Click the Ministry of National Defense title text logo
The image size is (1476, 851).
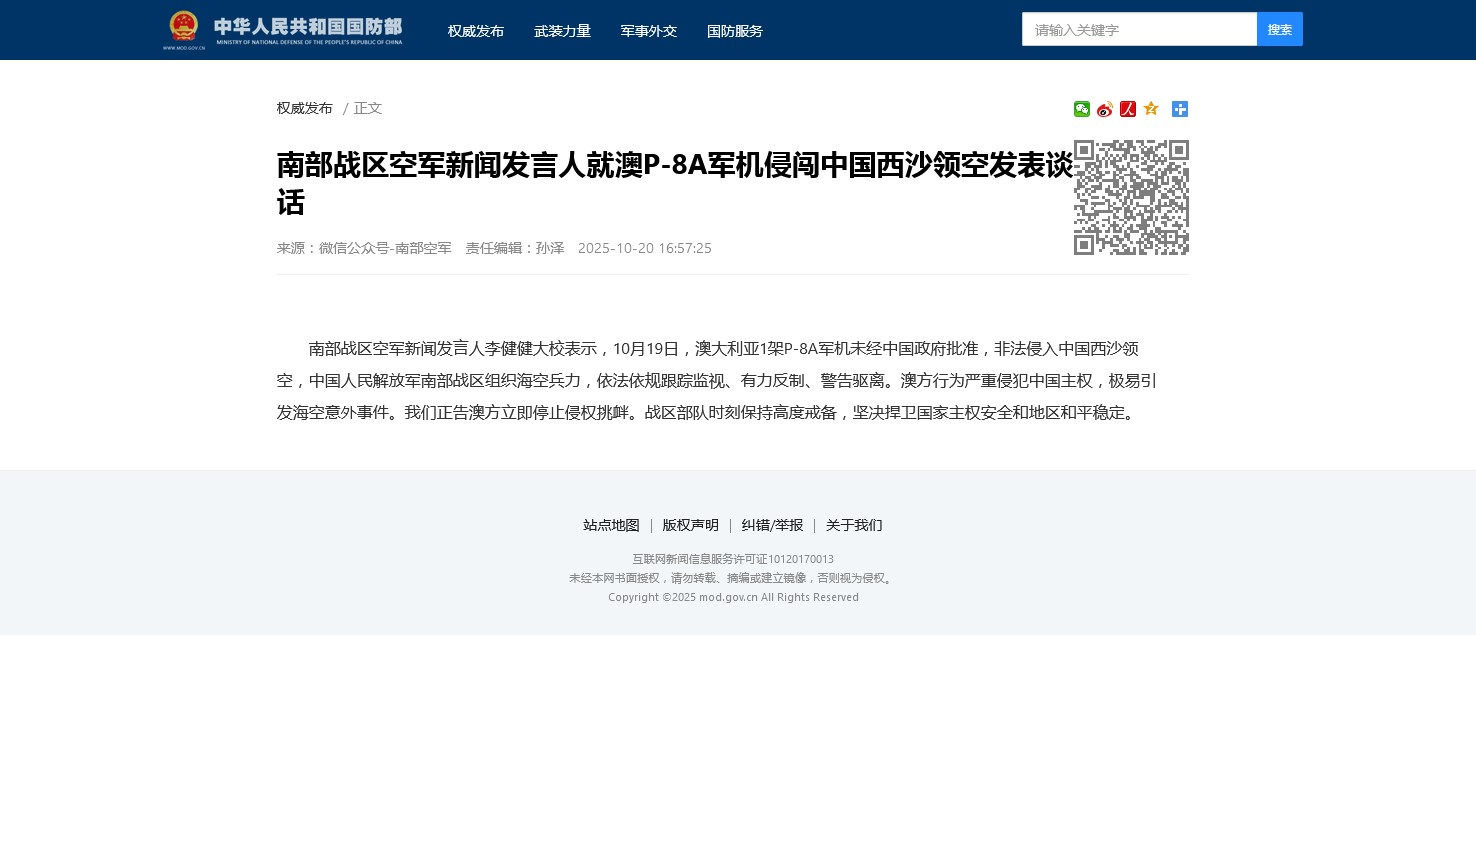(308, 30)
